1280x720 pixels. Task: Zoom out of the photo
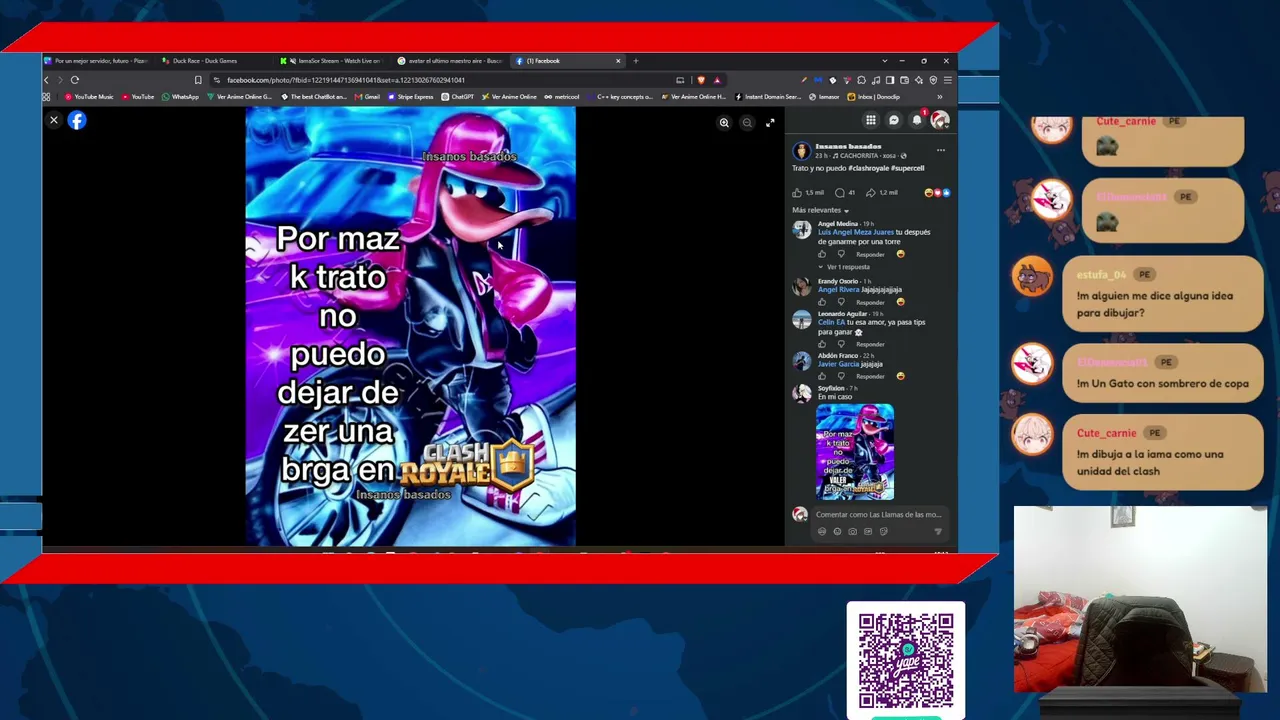pos(747,123)
